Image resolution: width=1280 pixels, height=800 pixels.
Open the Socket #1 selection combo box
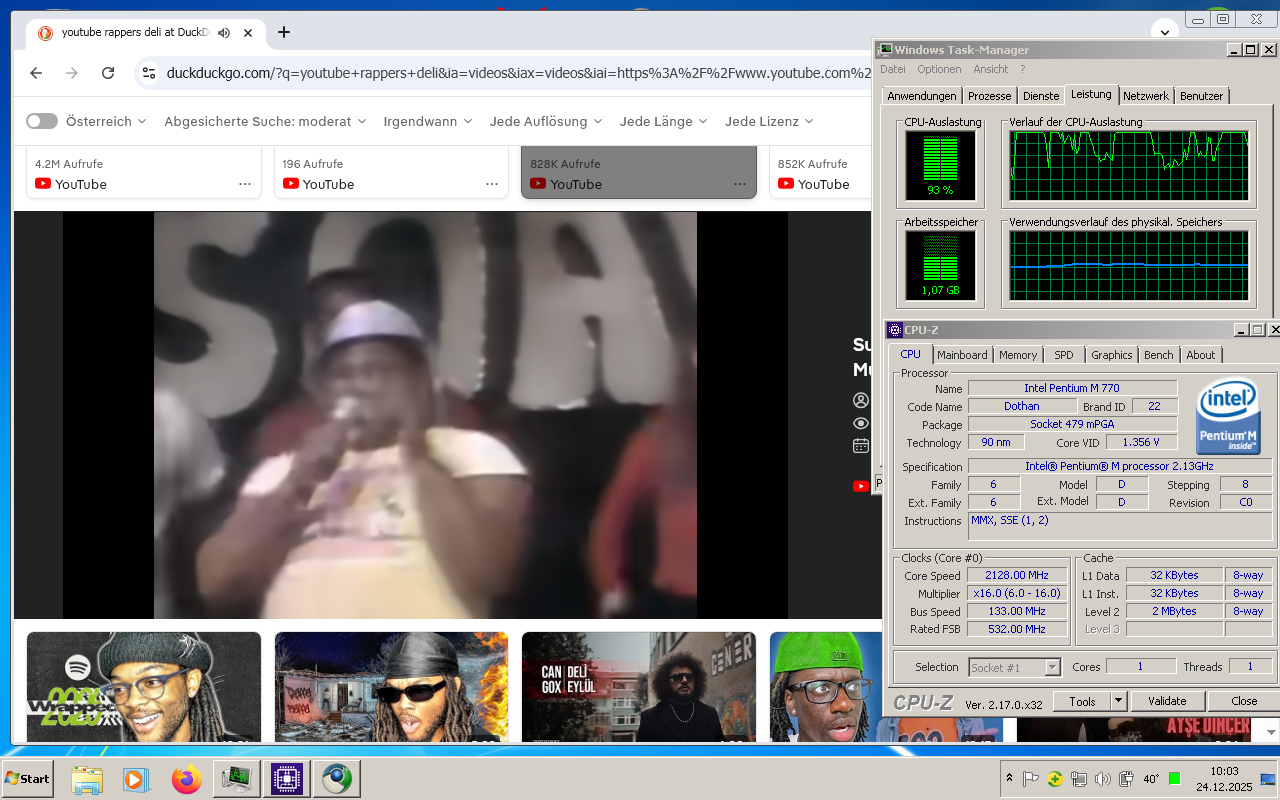pos(1014,667)
